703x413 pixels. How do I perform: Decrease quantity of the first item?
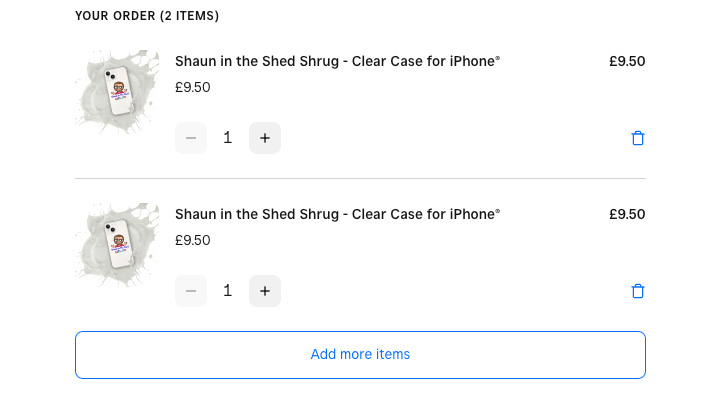191,138
